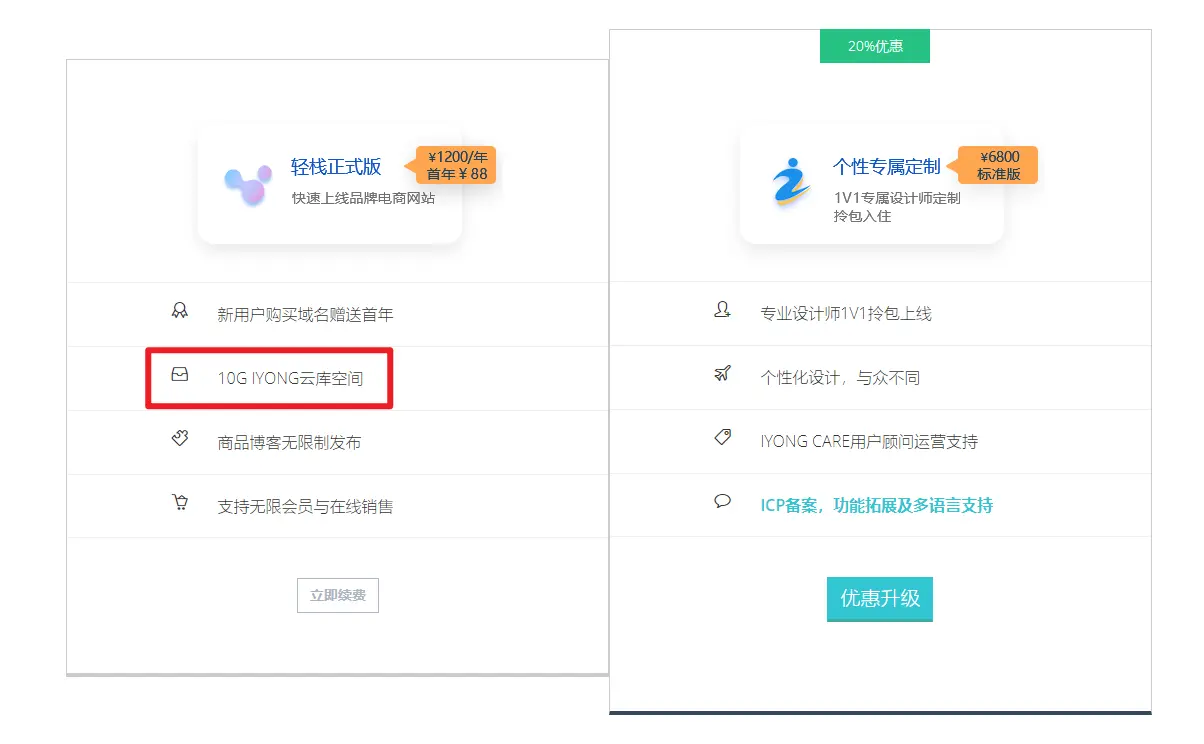Screen dimensions: 1204x744
Task: Click the green 20%优惠 badge
Action: point(874,46)
